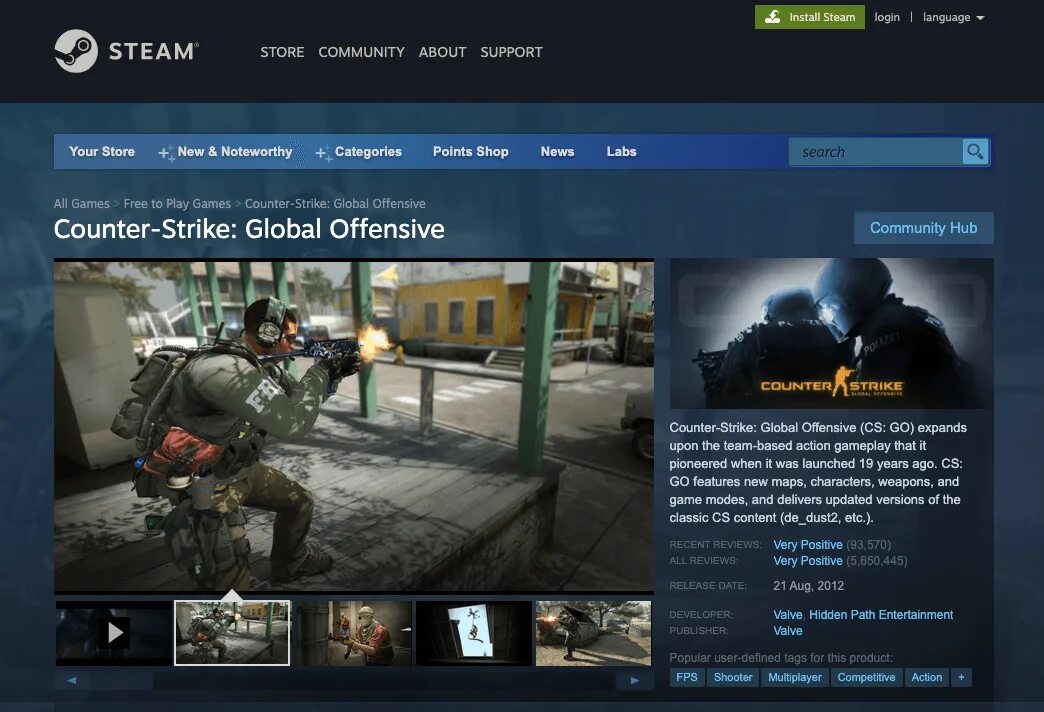Image resolution: width=1044 pixels, height=712 pixels.
Task: Click the Counter-Strike: Global Offensive breadcrumb
Action: click(x=335, y=204)
